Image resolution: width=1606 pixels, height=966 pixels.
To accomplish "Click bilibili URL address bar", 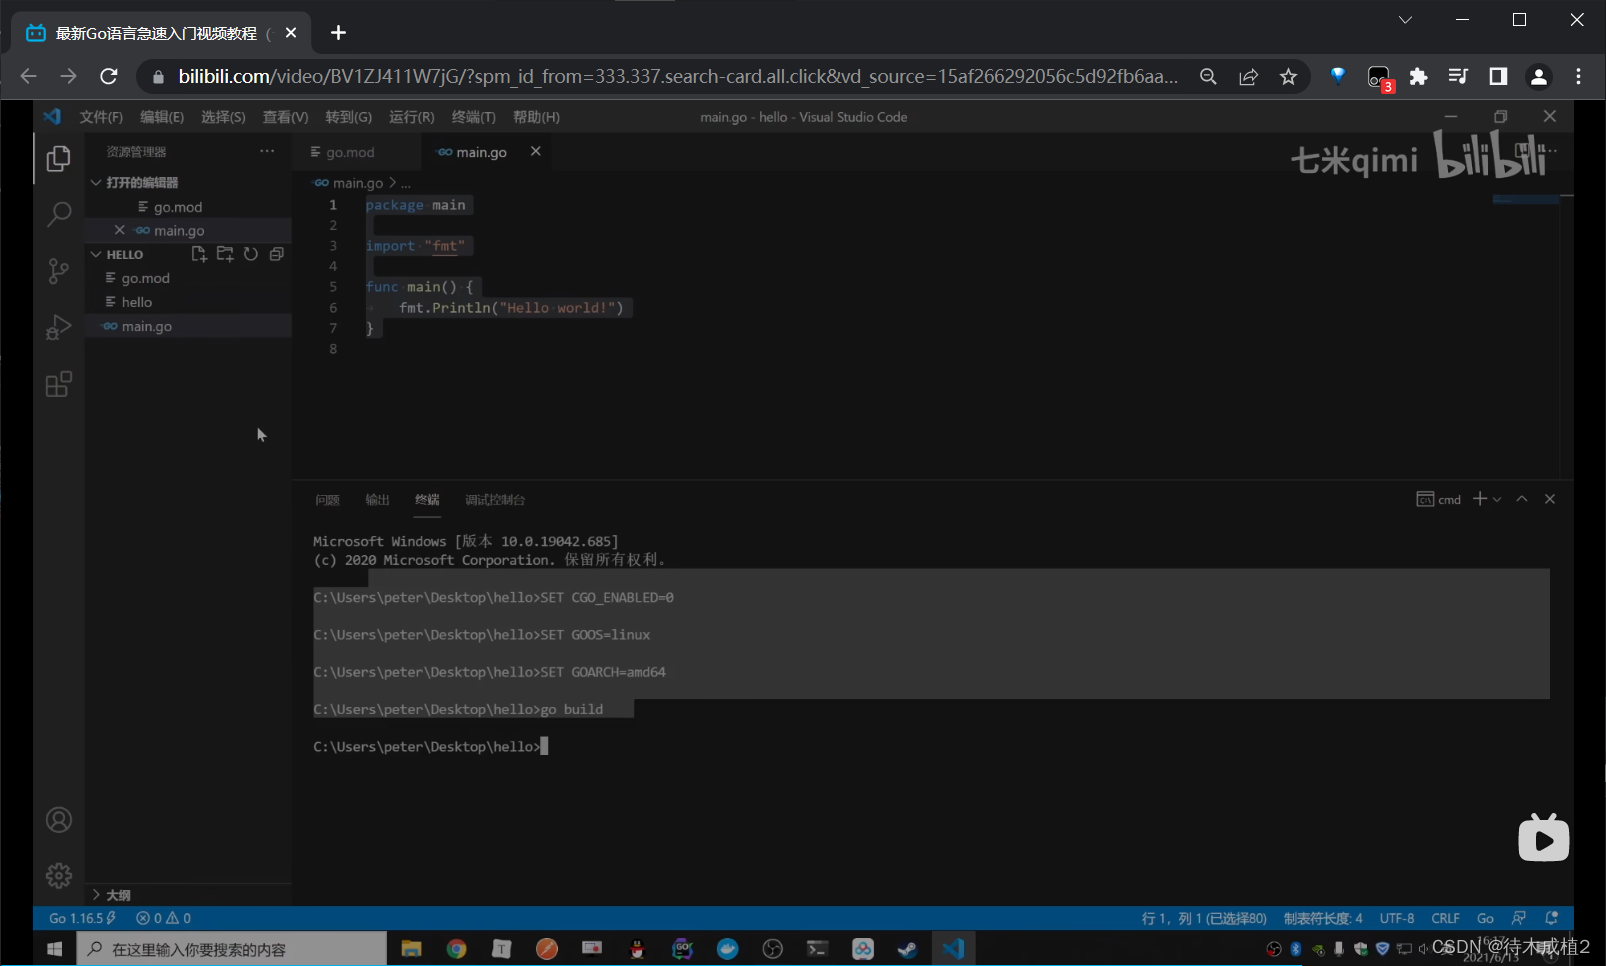I will pos(677,76).
